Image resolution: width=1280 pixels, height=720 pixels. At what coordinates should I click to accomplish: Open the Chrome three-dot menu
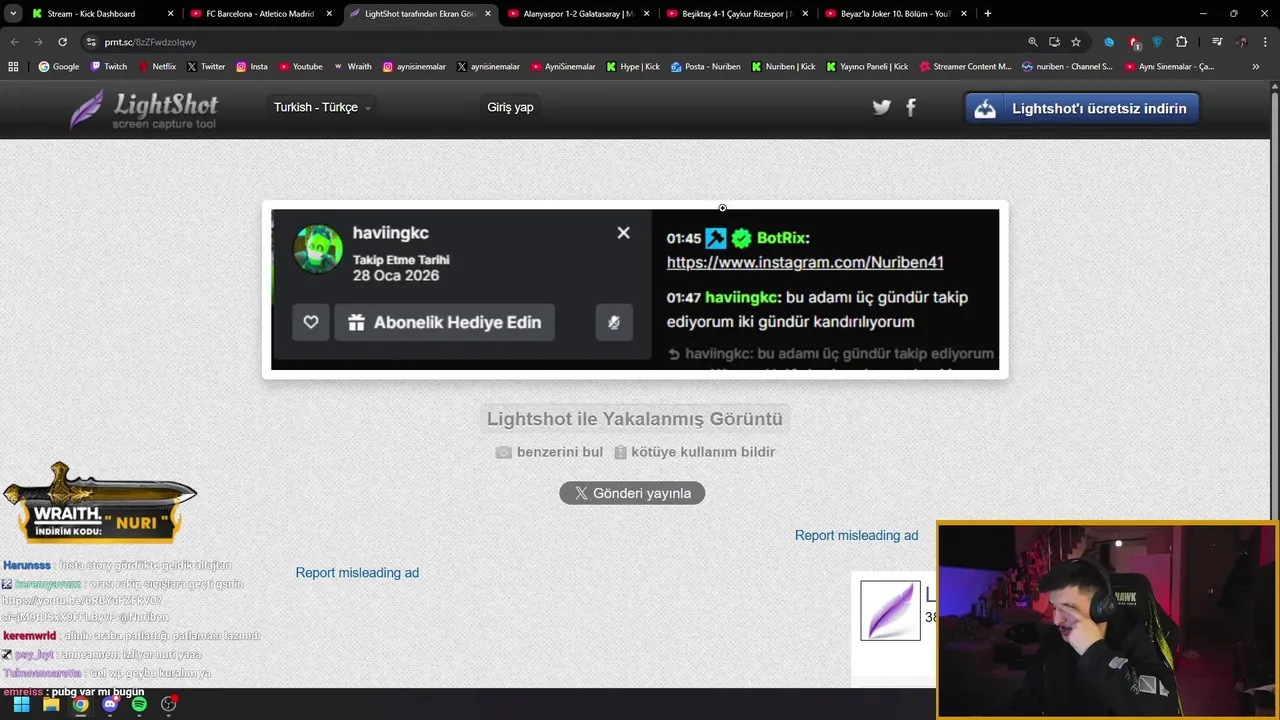[1265, 42]
